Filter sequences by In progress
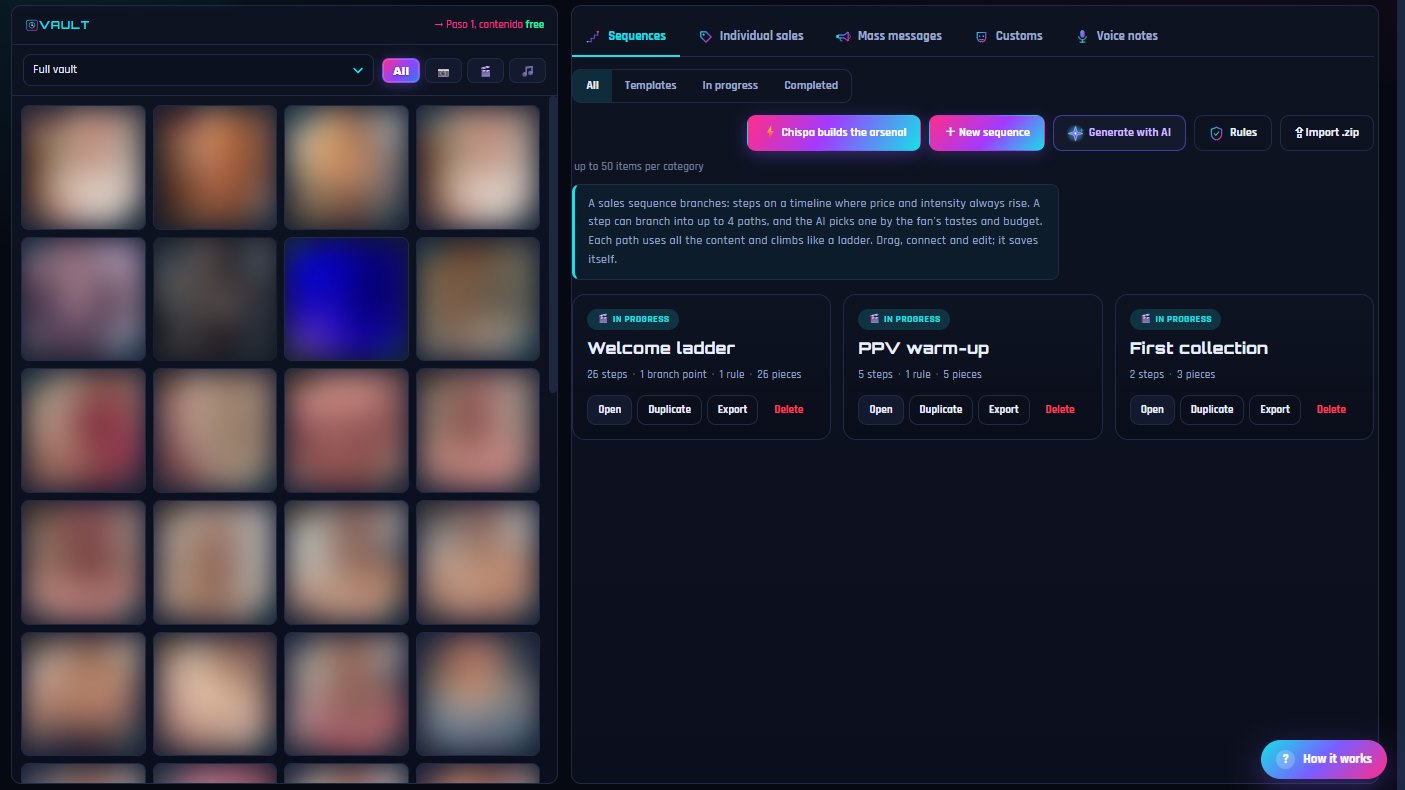The image size is (1405, 790). tap(730, 86)
